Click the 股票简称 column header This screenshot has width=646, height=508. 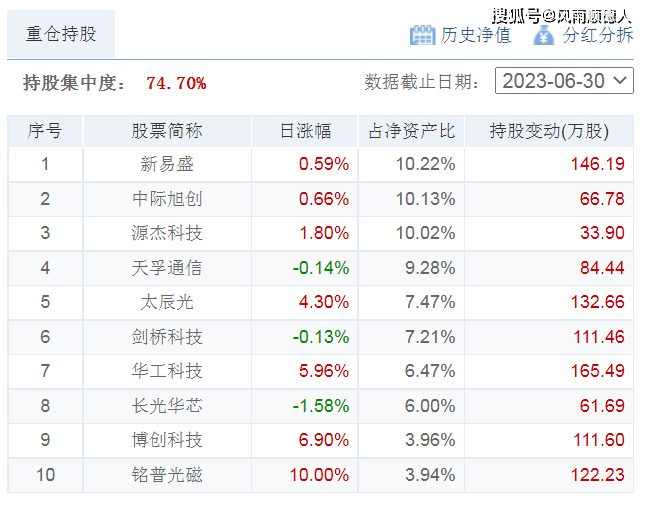[x=167, y=131]
